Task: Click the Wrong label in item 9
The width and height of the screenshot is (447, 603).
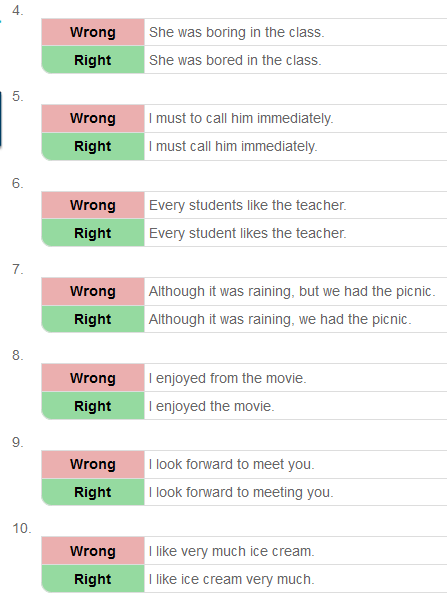Action: pyautogui.click(x=93, y=464)
